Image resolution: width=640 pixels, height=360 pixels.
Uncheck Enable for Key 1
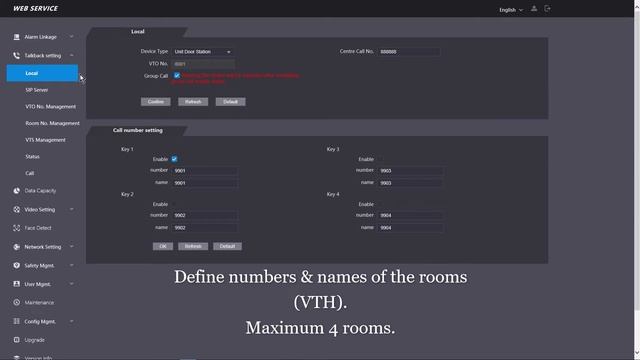(174, 159)
